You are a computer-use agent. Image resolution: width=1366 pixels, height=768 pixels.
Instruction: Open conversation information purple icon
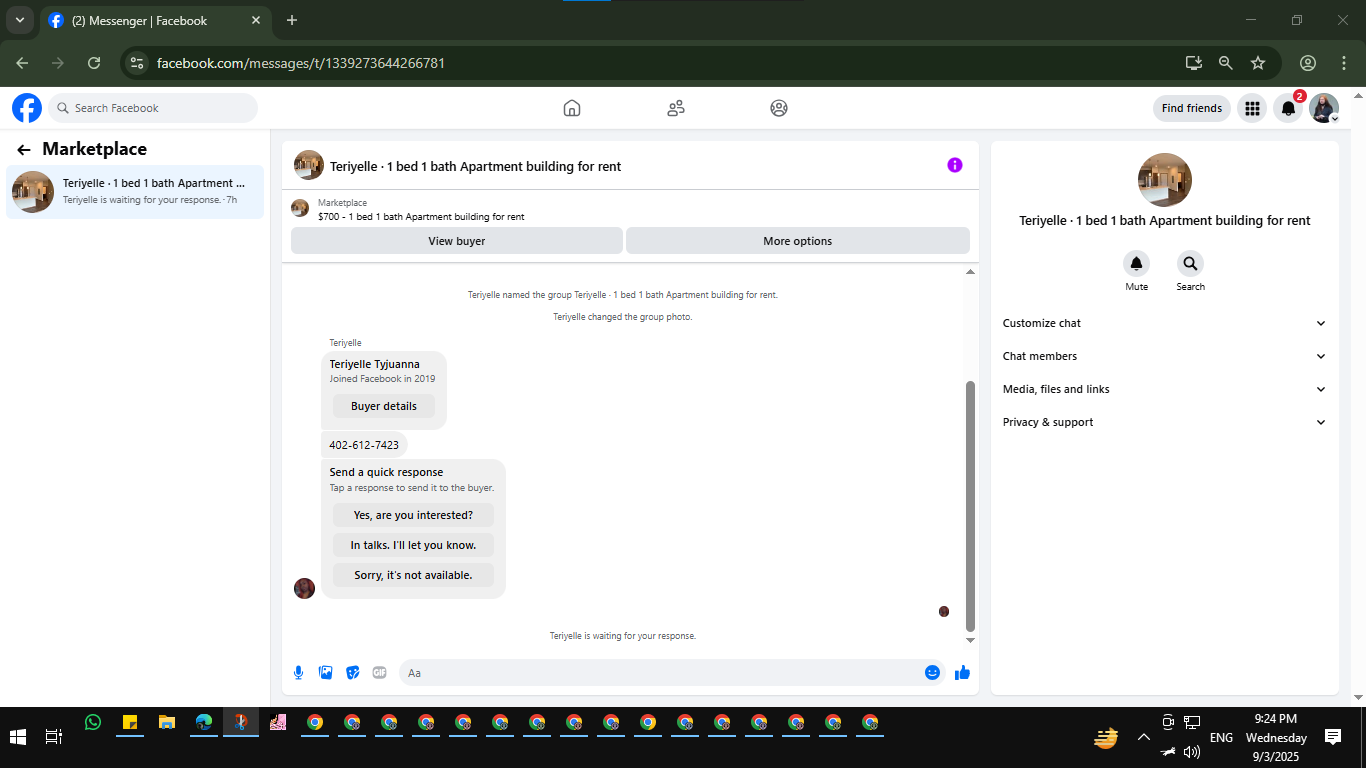(955, 165)
